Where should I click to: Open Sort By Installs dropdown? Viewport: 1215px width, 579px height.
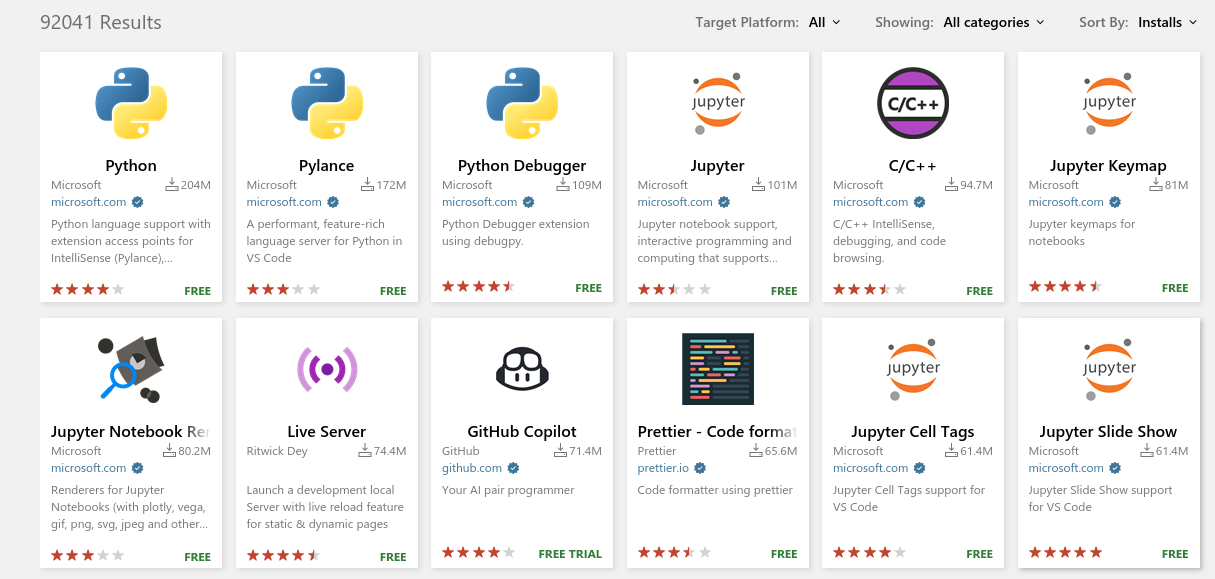(1168, 22)
